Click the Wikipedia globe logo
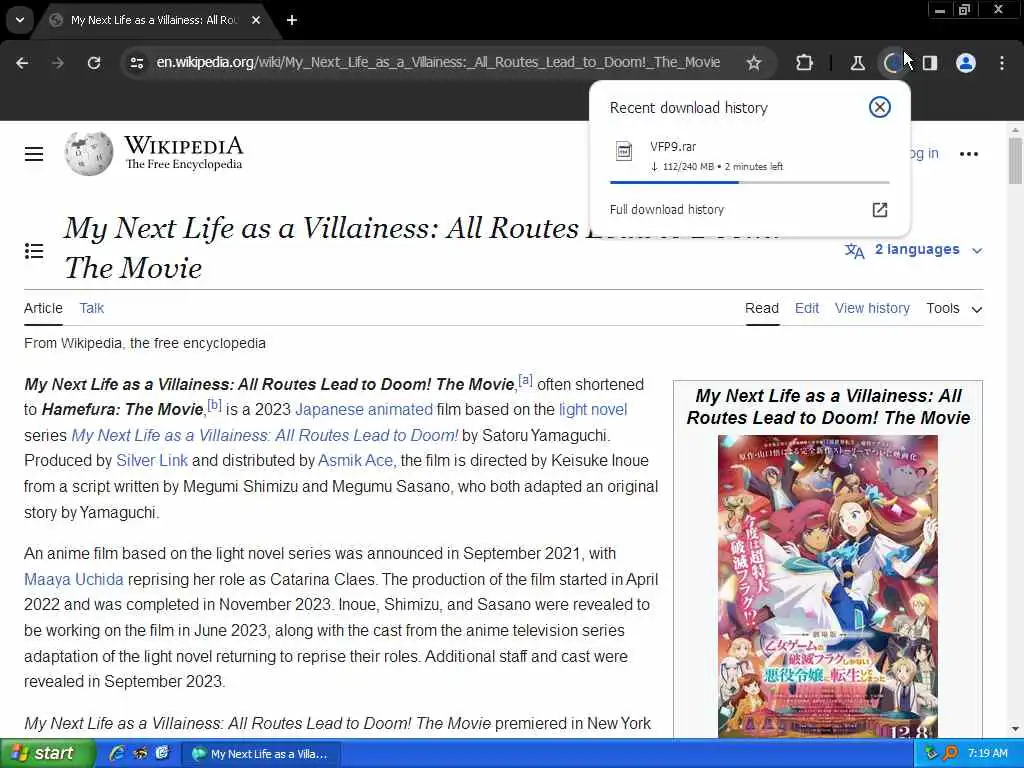The image size is (1024, 768). click(x=89, y=153)
